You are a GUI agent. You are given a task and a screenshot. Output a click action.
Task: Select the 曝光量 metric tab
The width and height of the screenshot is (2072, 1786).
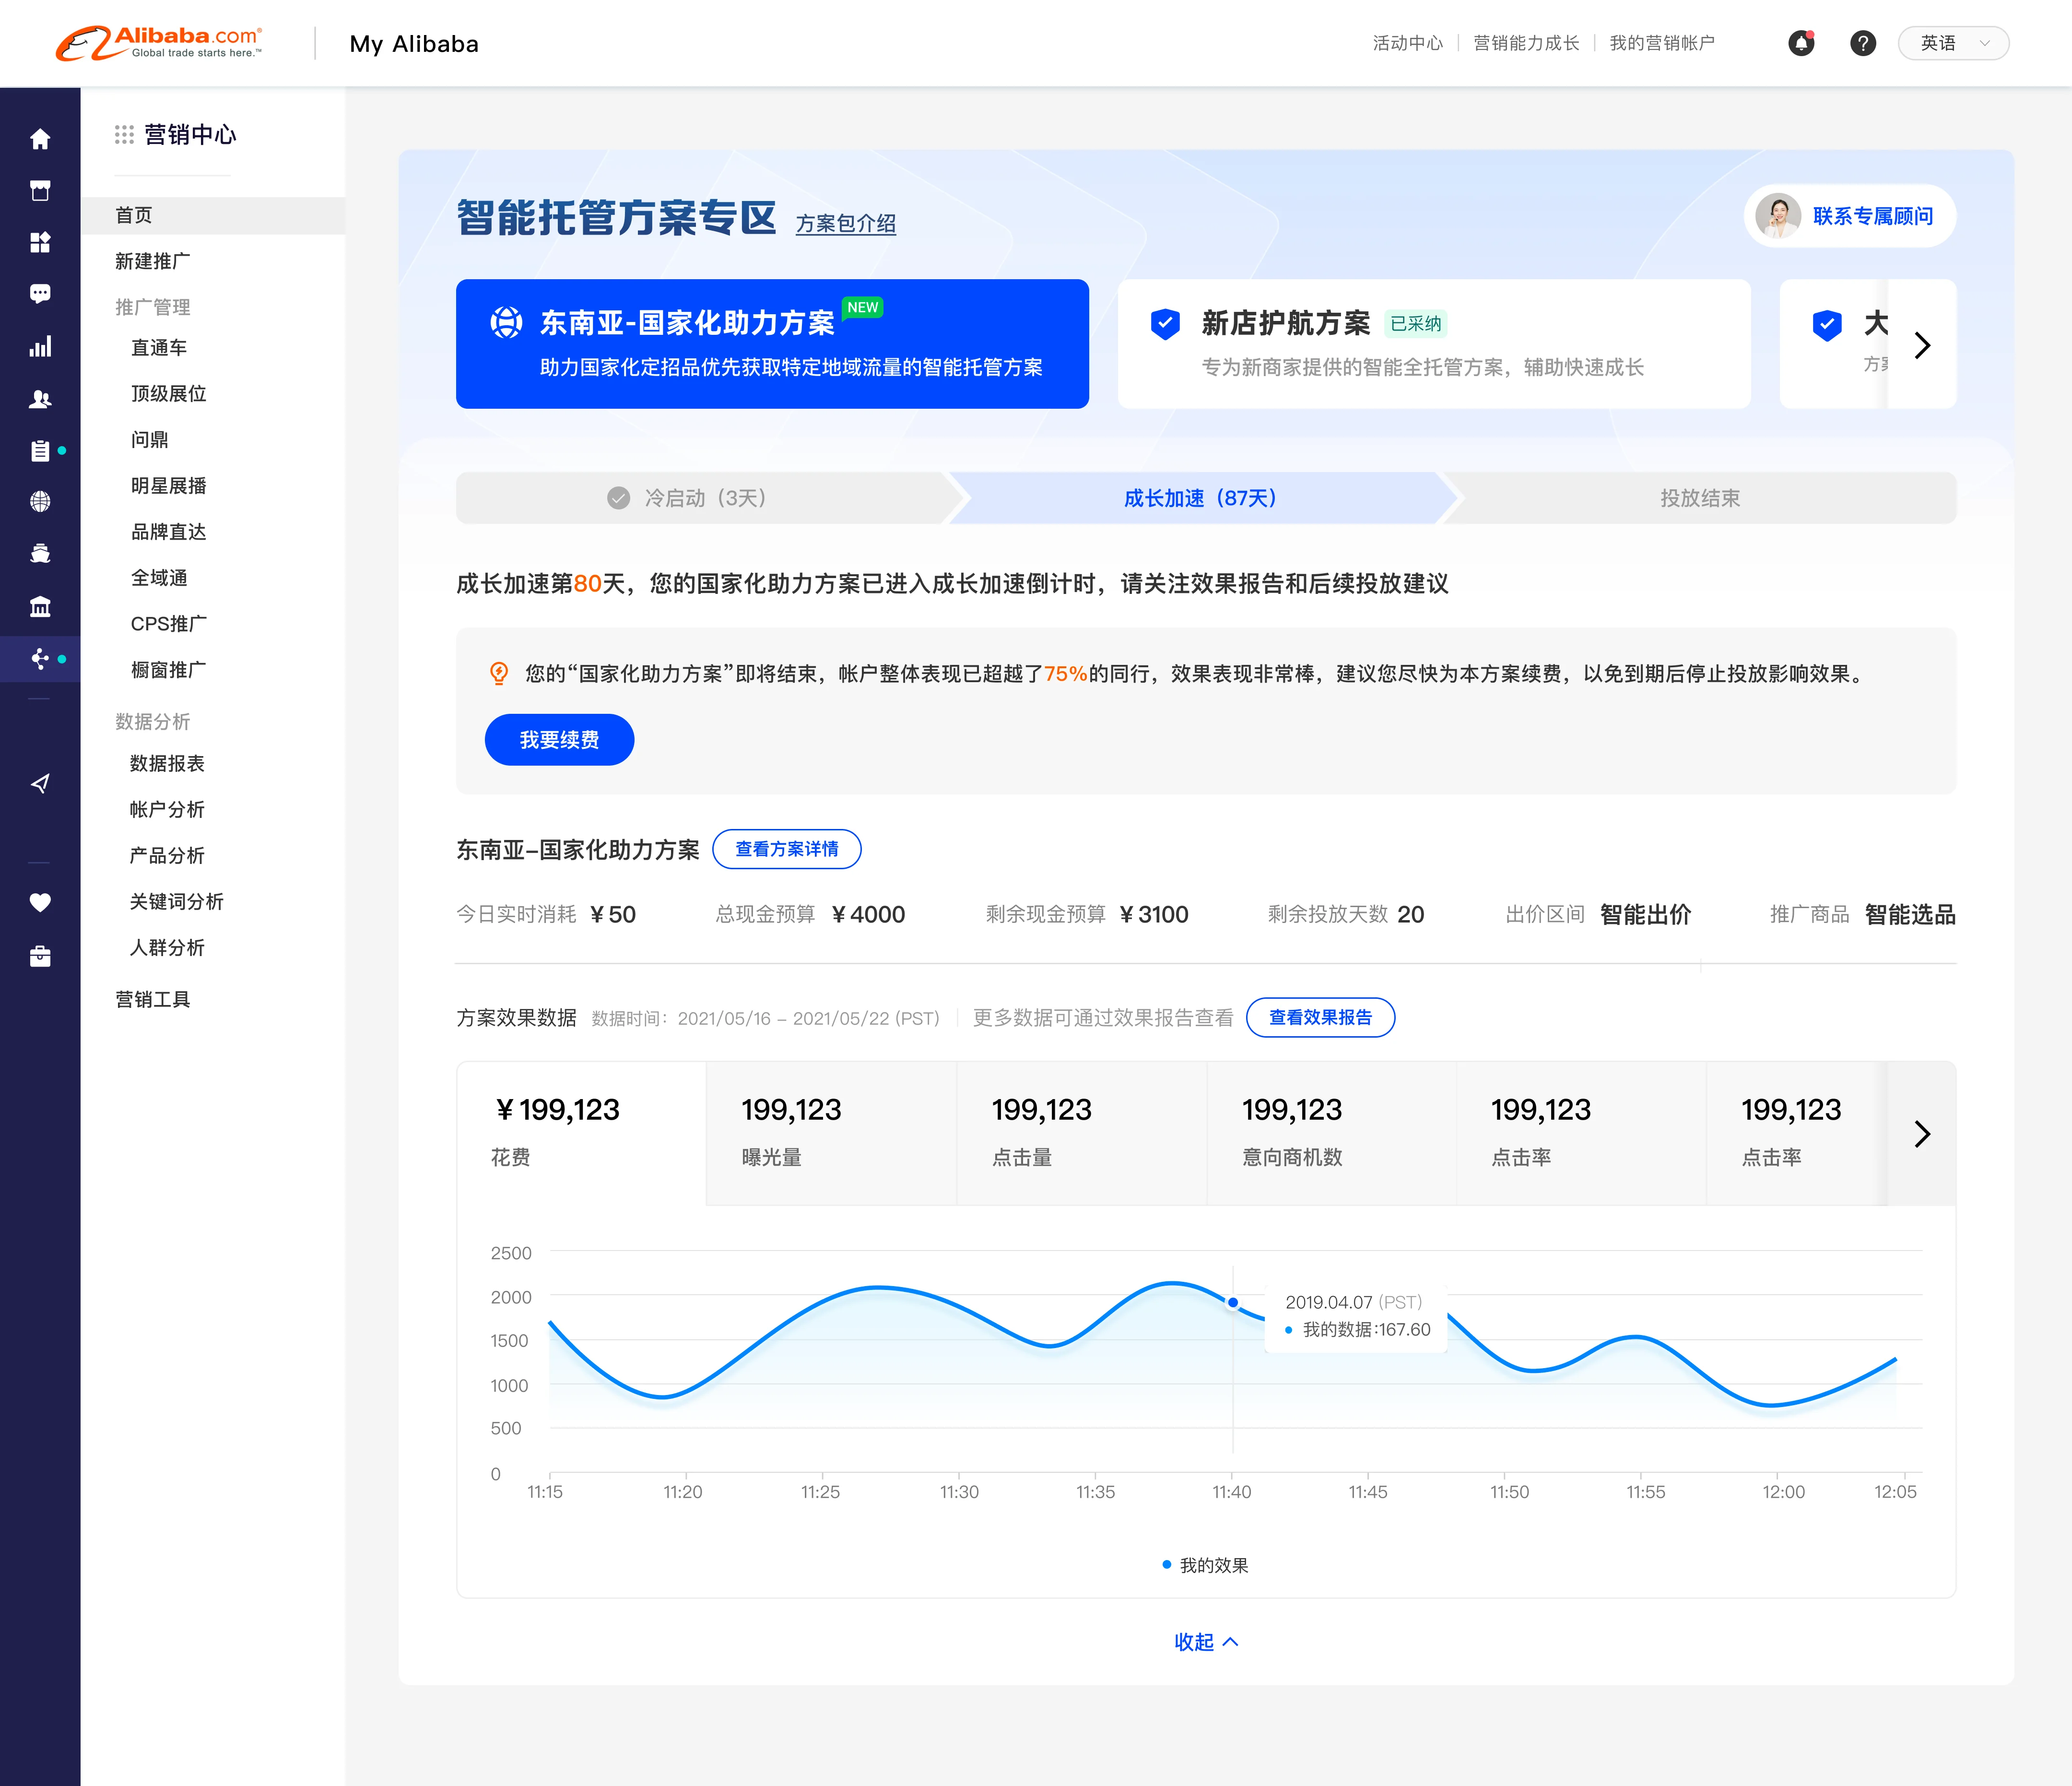click(830, 1132)
